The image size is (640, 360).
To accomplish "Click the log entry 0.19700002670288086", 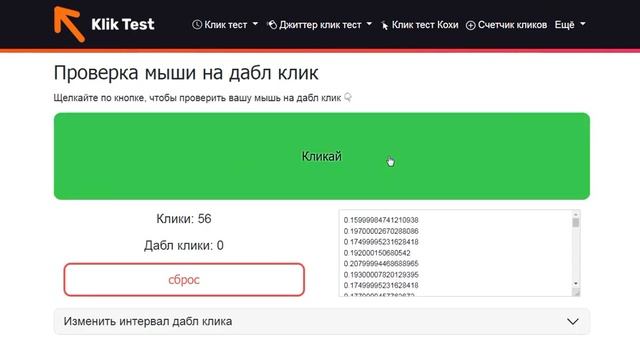I will (x=381, y=231).
